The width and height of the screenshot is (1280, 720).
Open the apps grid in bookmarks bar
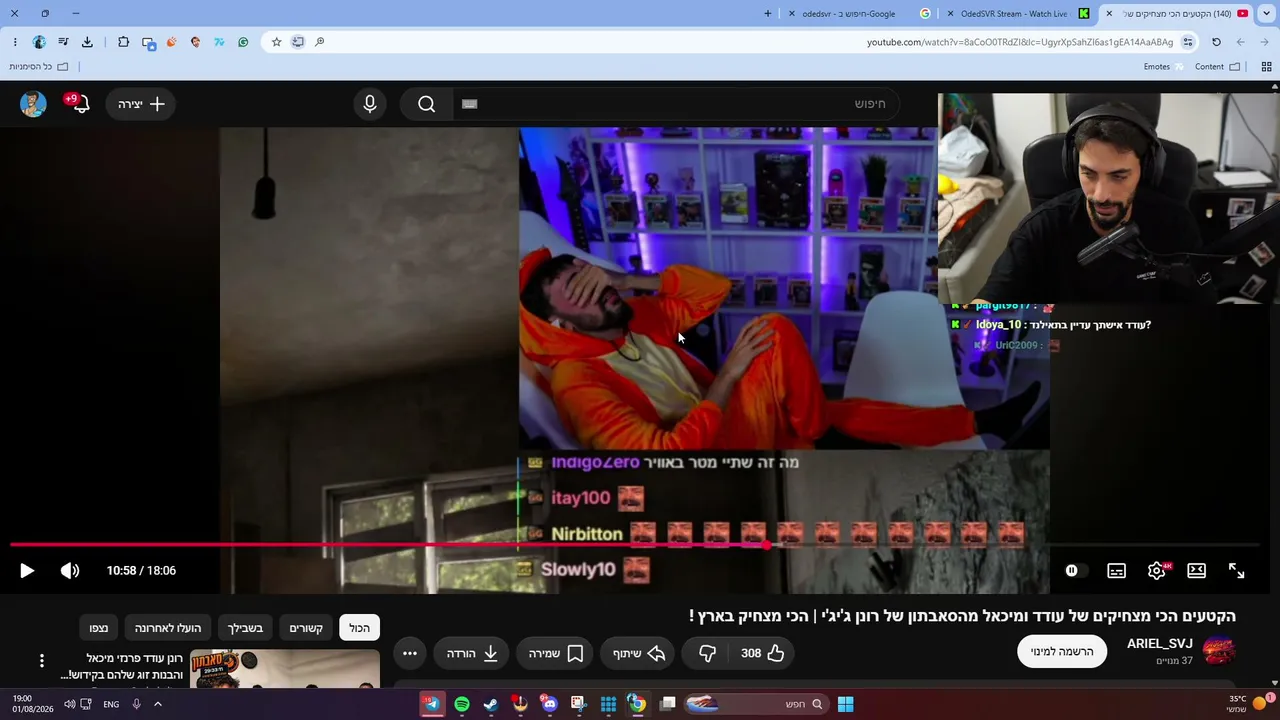point(1266,67)
